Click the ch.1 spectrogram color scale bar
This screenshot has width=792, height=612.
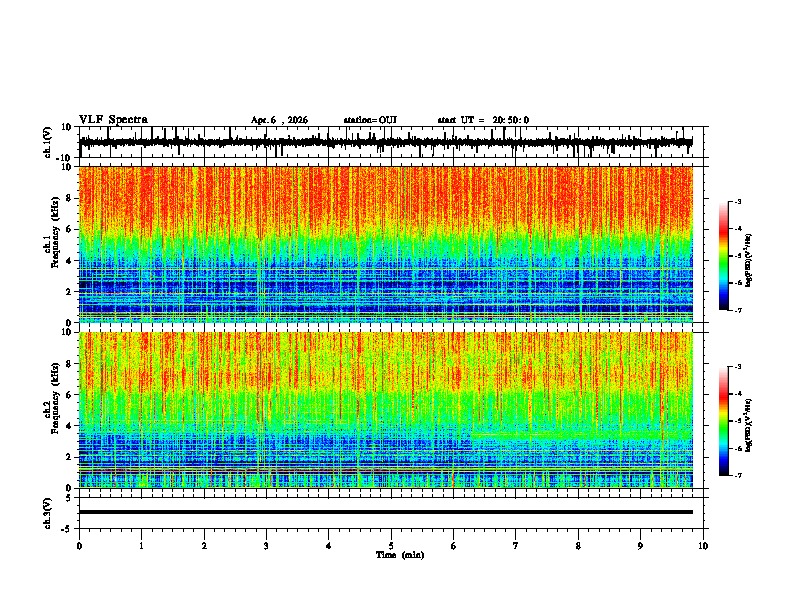click(x=723, y=256)
